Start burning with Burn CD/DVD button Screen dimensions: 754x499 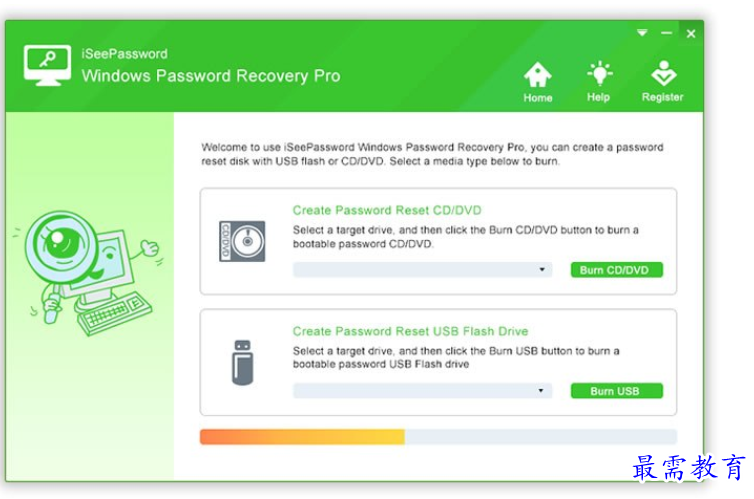point(617,270)
